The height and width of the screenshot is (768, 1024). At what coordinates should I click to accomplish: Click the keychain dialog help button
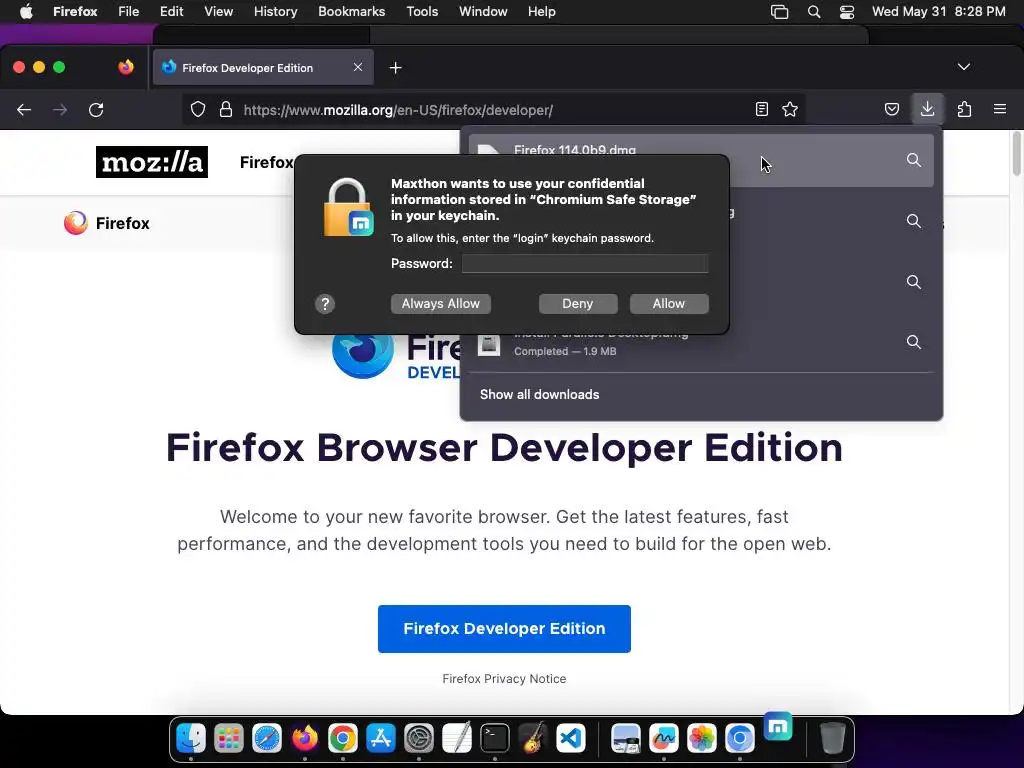325,304
